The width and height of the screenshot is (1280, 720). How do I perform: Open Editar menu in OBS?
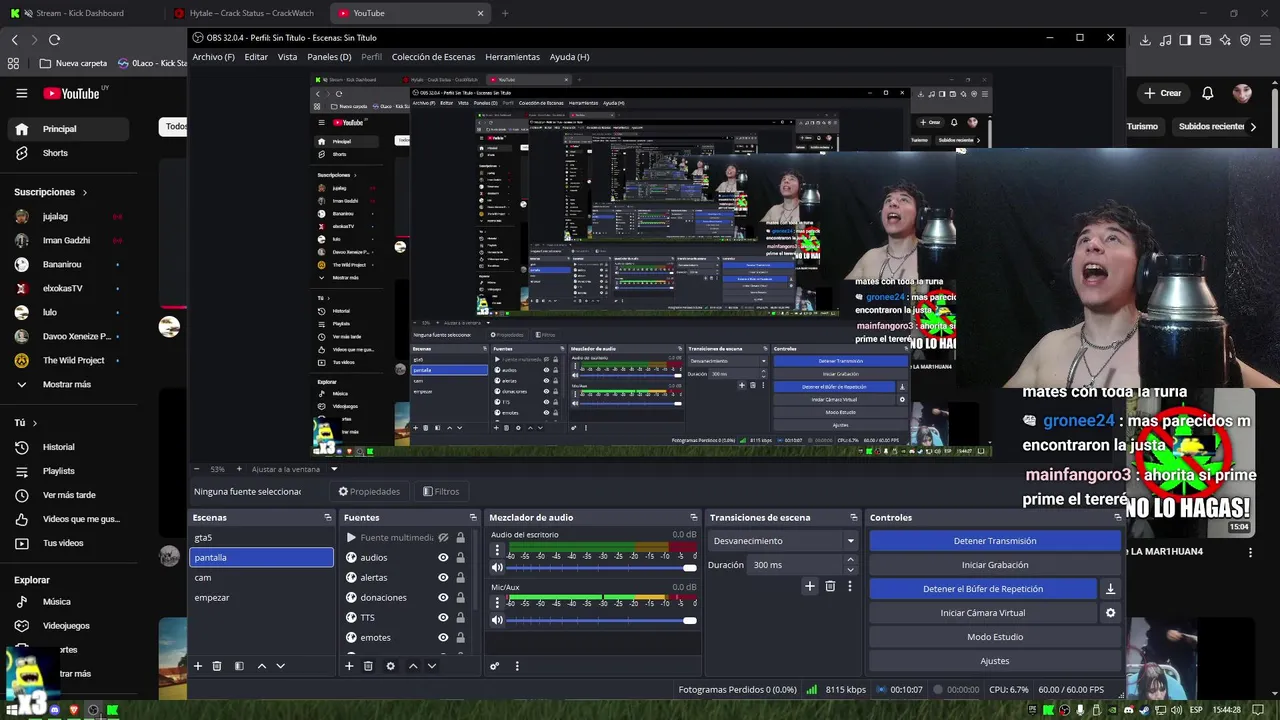point(256,57)
